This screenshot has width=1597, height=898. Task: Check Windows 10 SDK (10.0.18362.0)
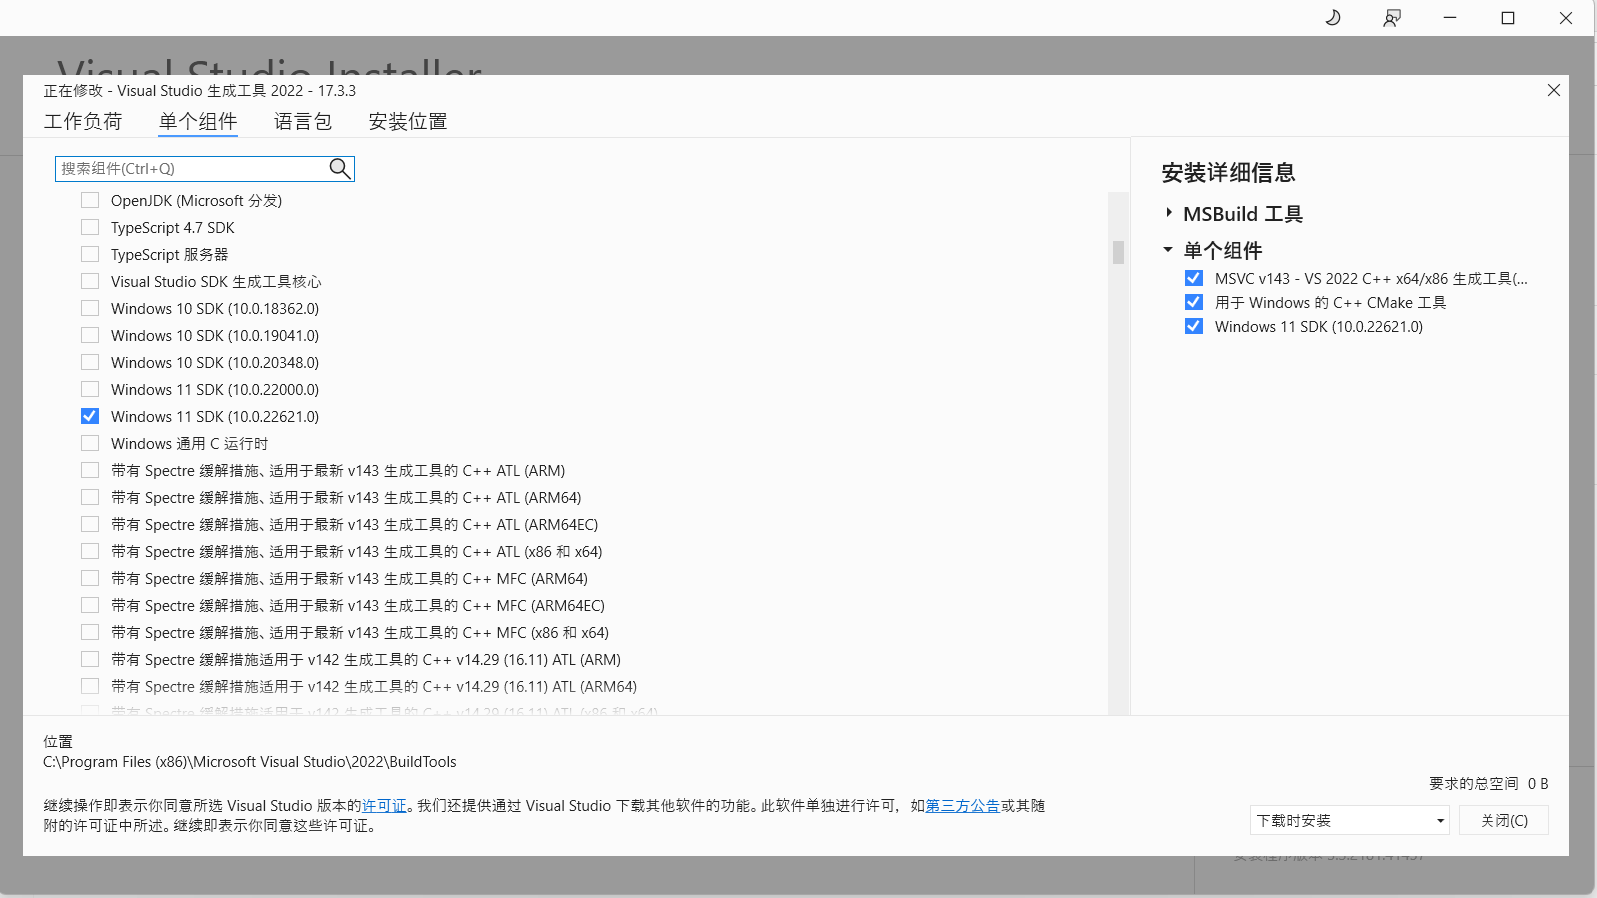[x=90, y=308]
